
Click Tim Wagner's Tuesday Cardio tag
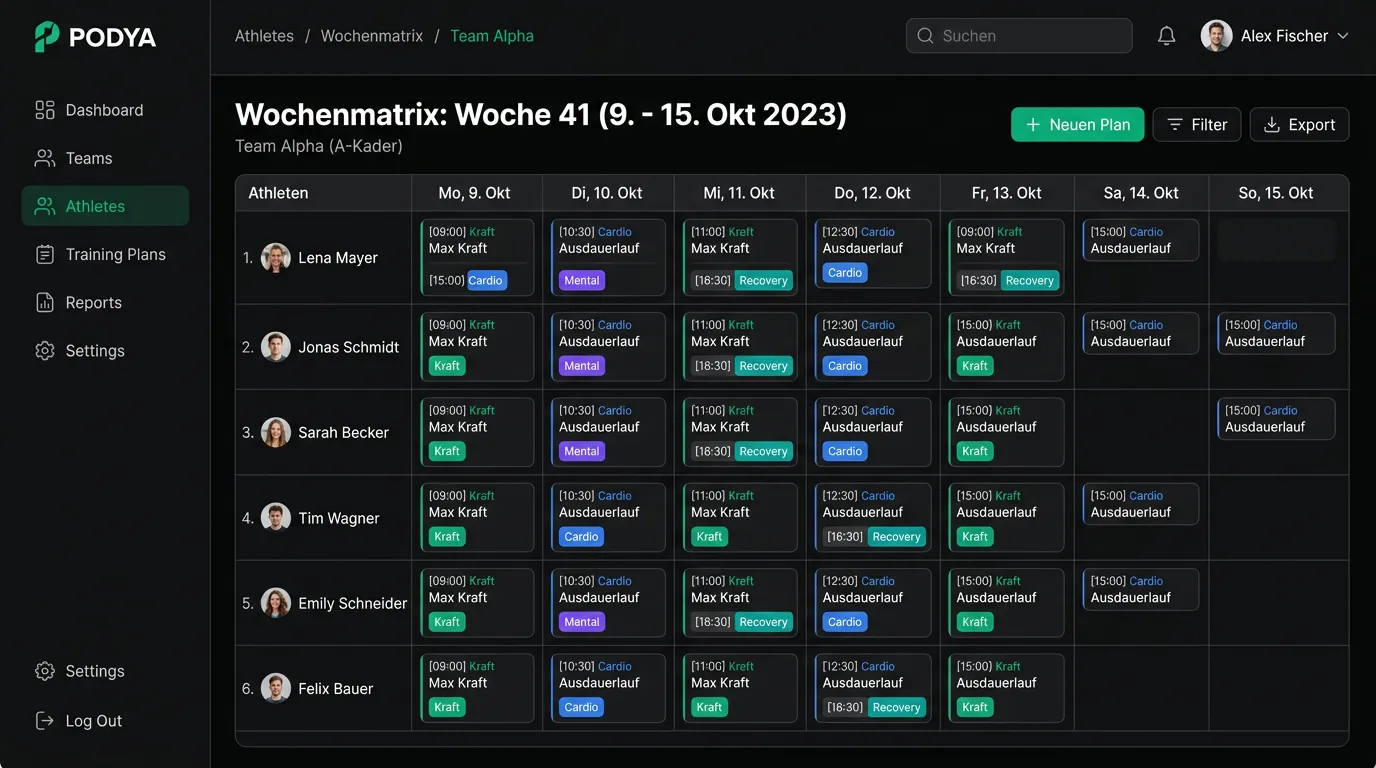[581, 537]
